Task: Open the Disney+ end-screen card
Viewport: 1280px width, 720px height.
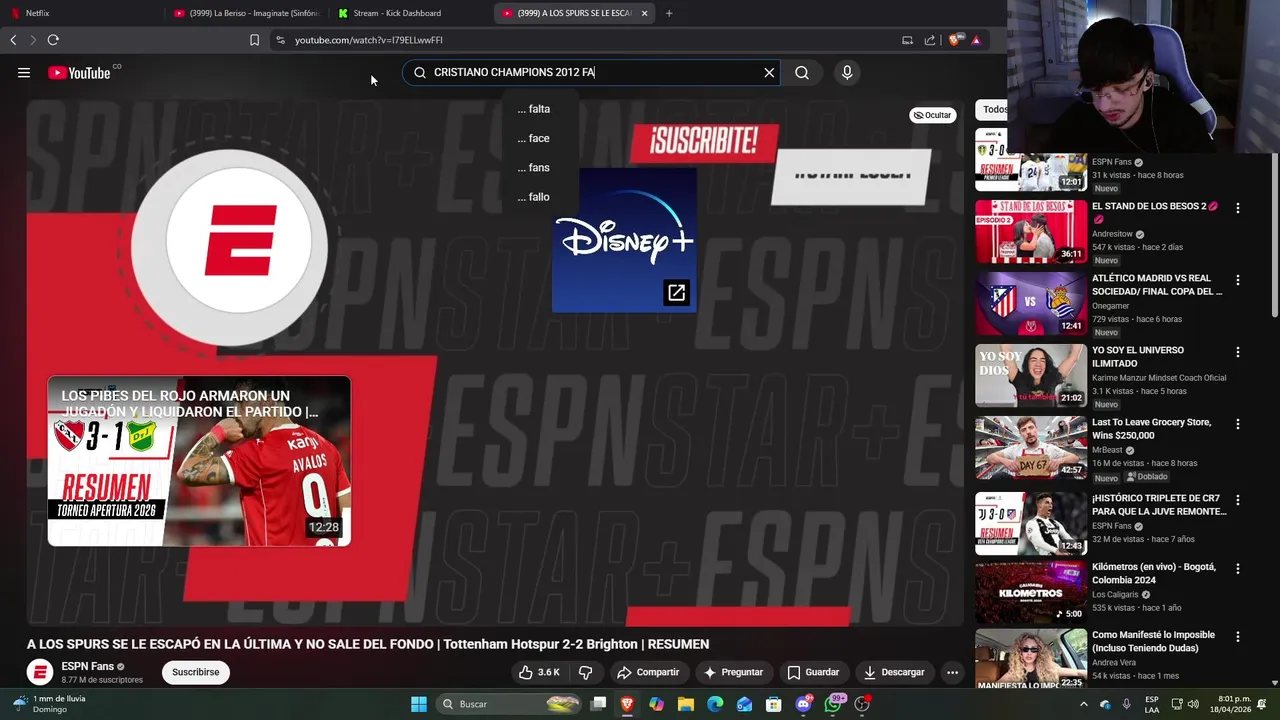Action: point(624,240)
